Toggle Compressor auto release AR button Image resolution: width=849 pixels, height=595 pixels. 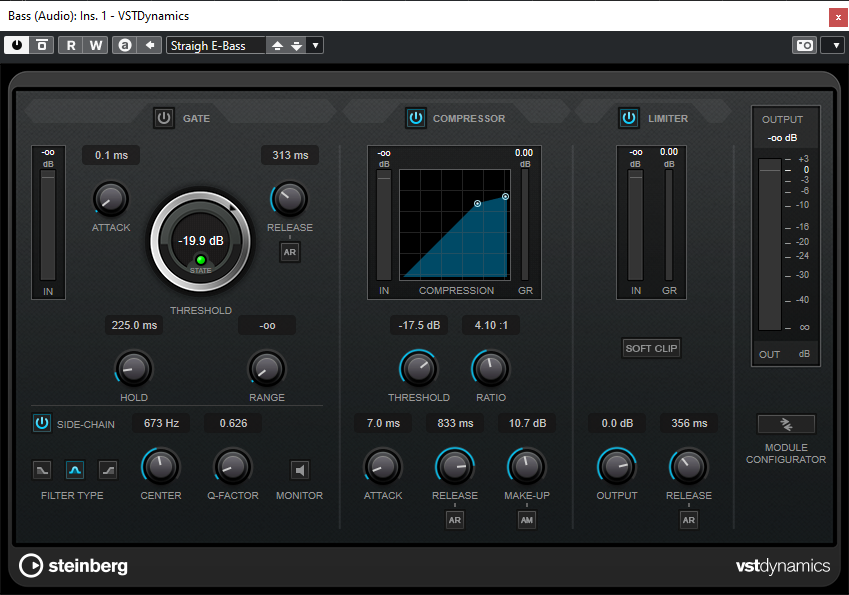[x=455, y=520]
